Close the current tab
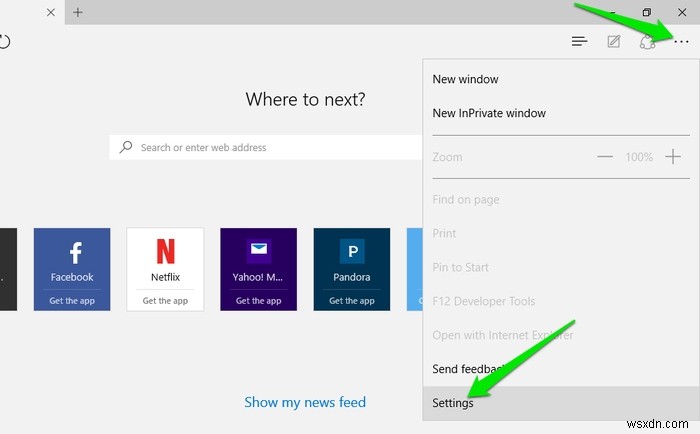Image resolution: width=700 pixels, height=434 pixels. (51, 12)
